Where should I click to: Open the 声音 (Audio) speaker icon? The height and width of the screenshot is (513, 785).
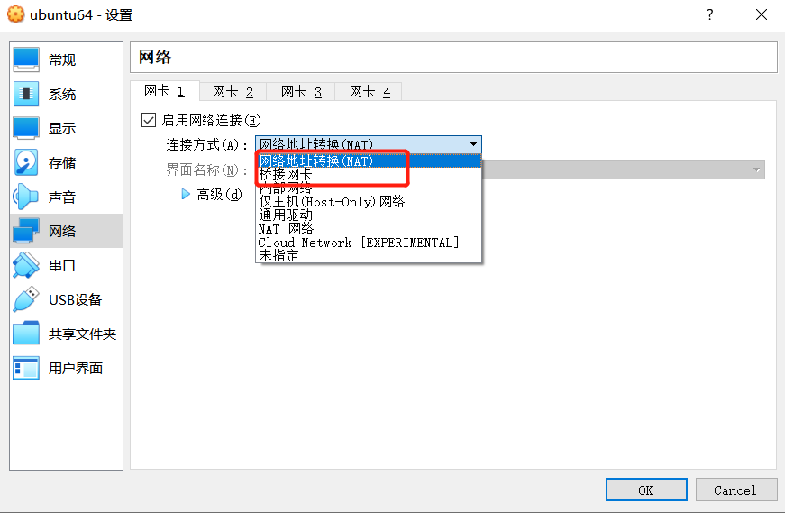[25, 197]
